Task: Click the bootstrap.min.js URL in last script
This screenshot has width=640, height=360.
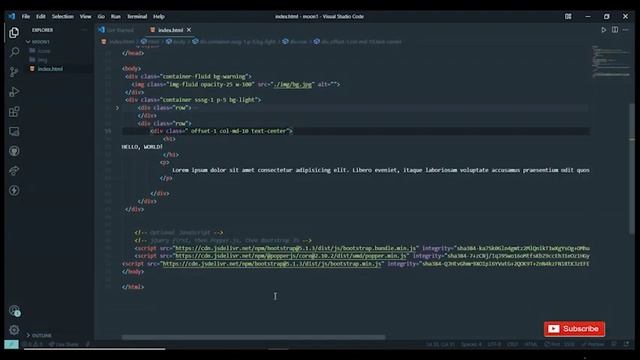Action: pos(272,264)
